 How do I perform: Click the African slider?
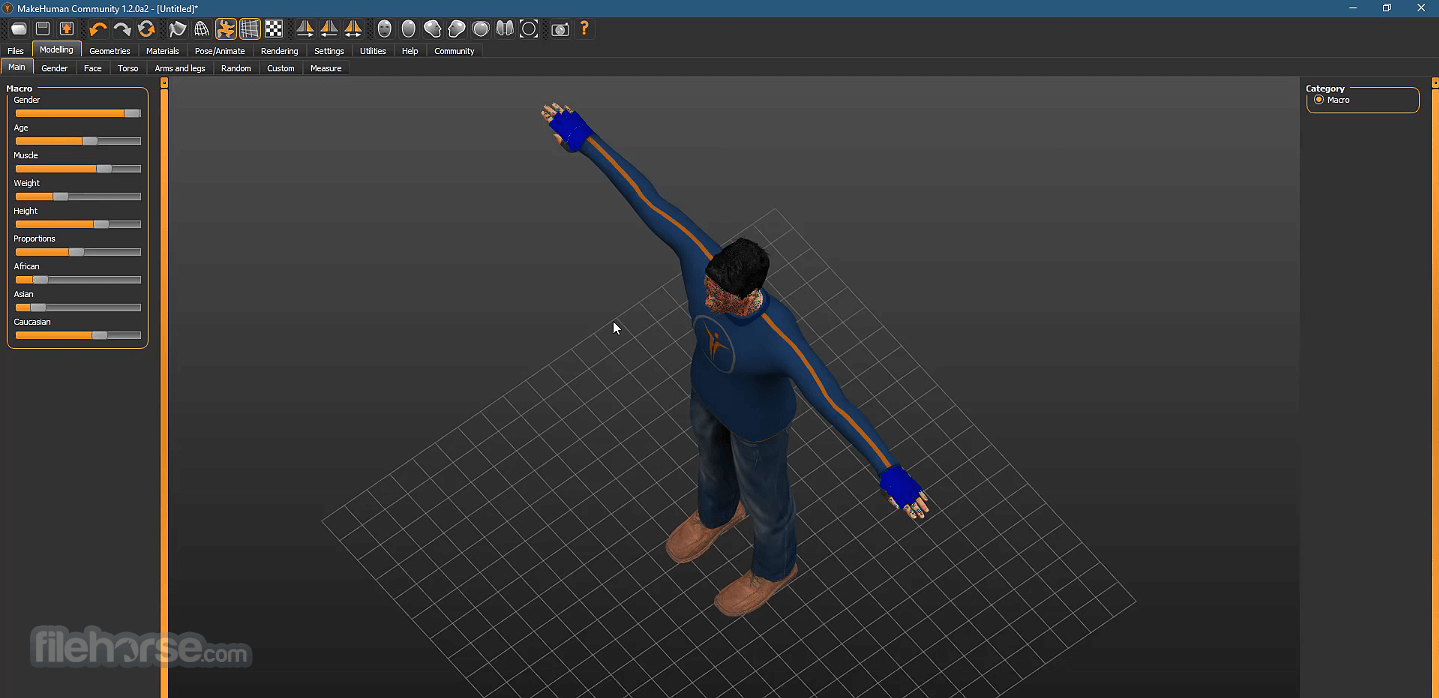[78, 280]
